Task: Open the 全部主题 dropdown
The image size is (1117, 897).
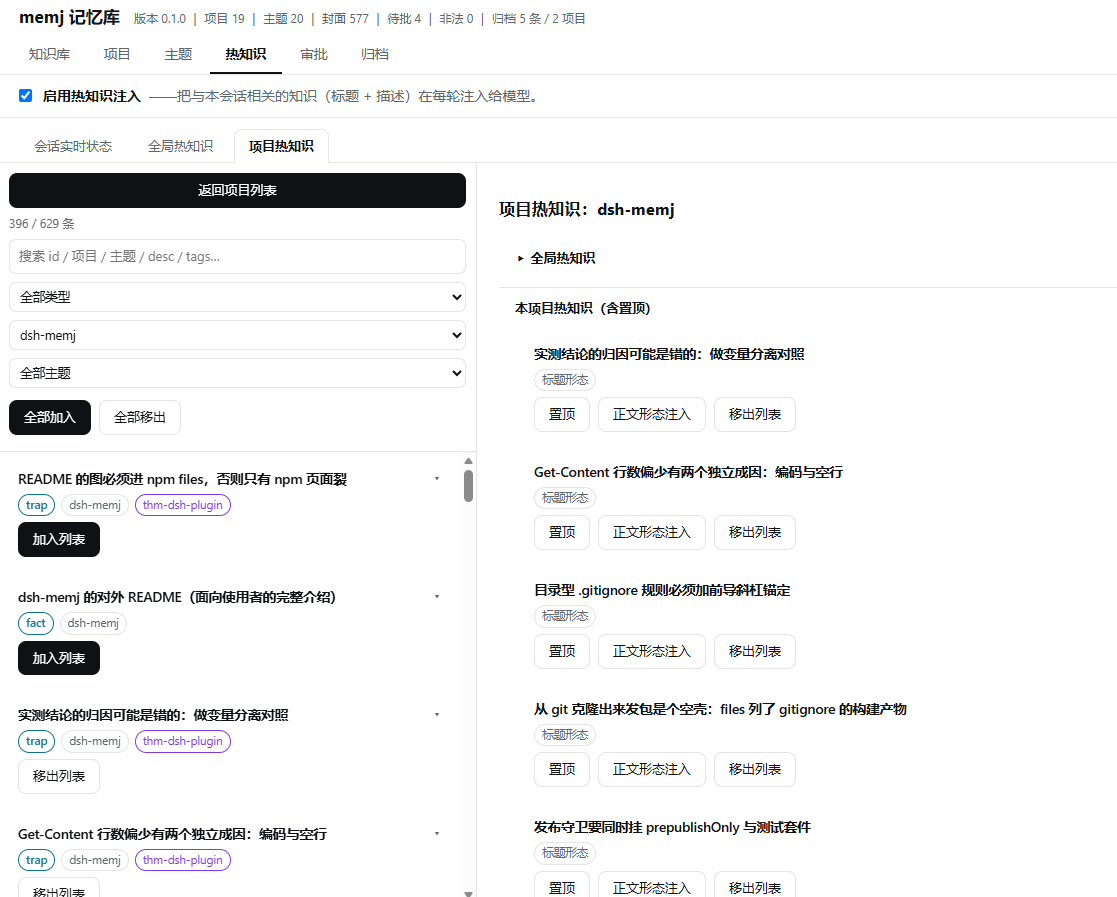Action: [x=237, y=373]
